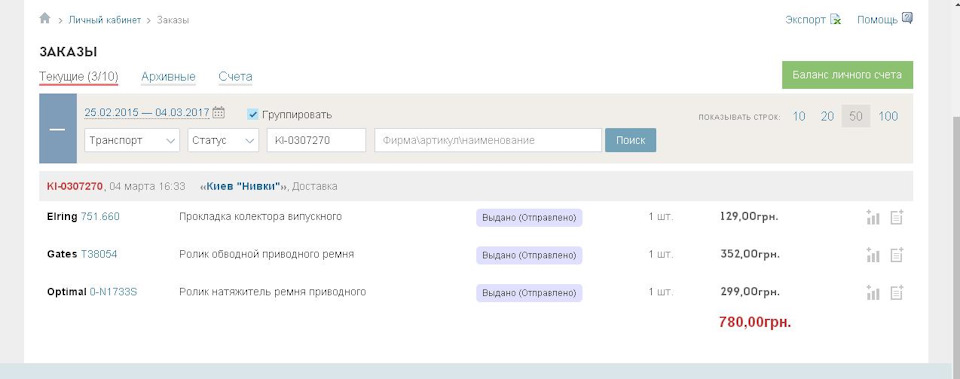This screenshot has width=960, height=379.
Task: Show 20 rows per page
Action: tap(827, 116)
